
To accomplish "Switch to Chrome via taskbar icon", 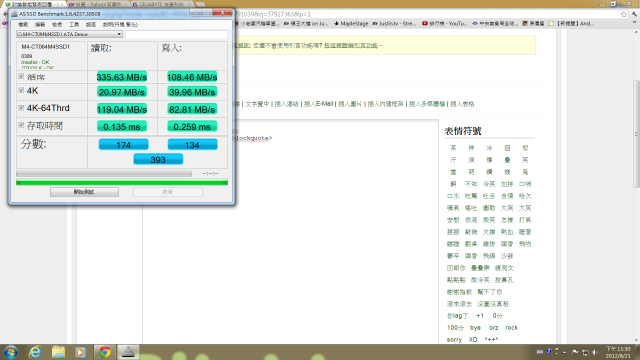I will tap(104, 351).
